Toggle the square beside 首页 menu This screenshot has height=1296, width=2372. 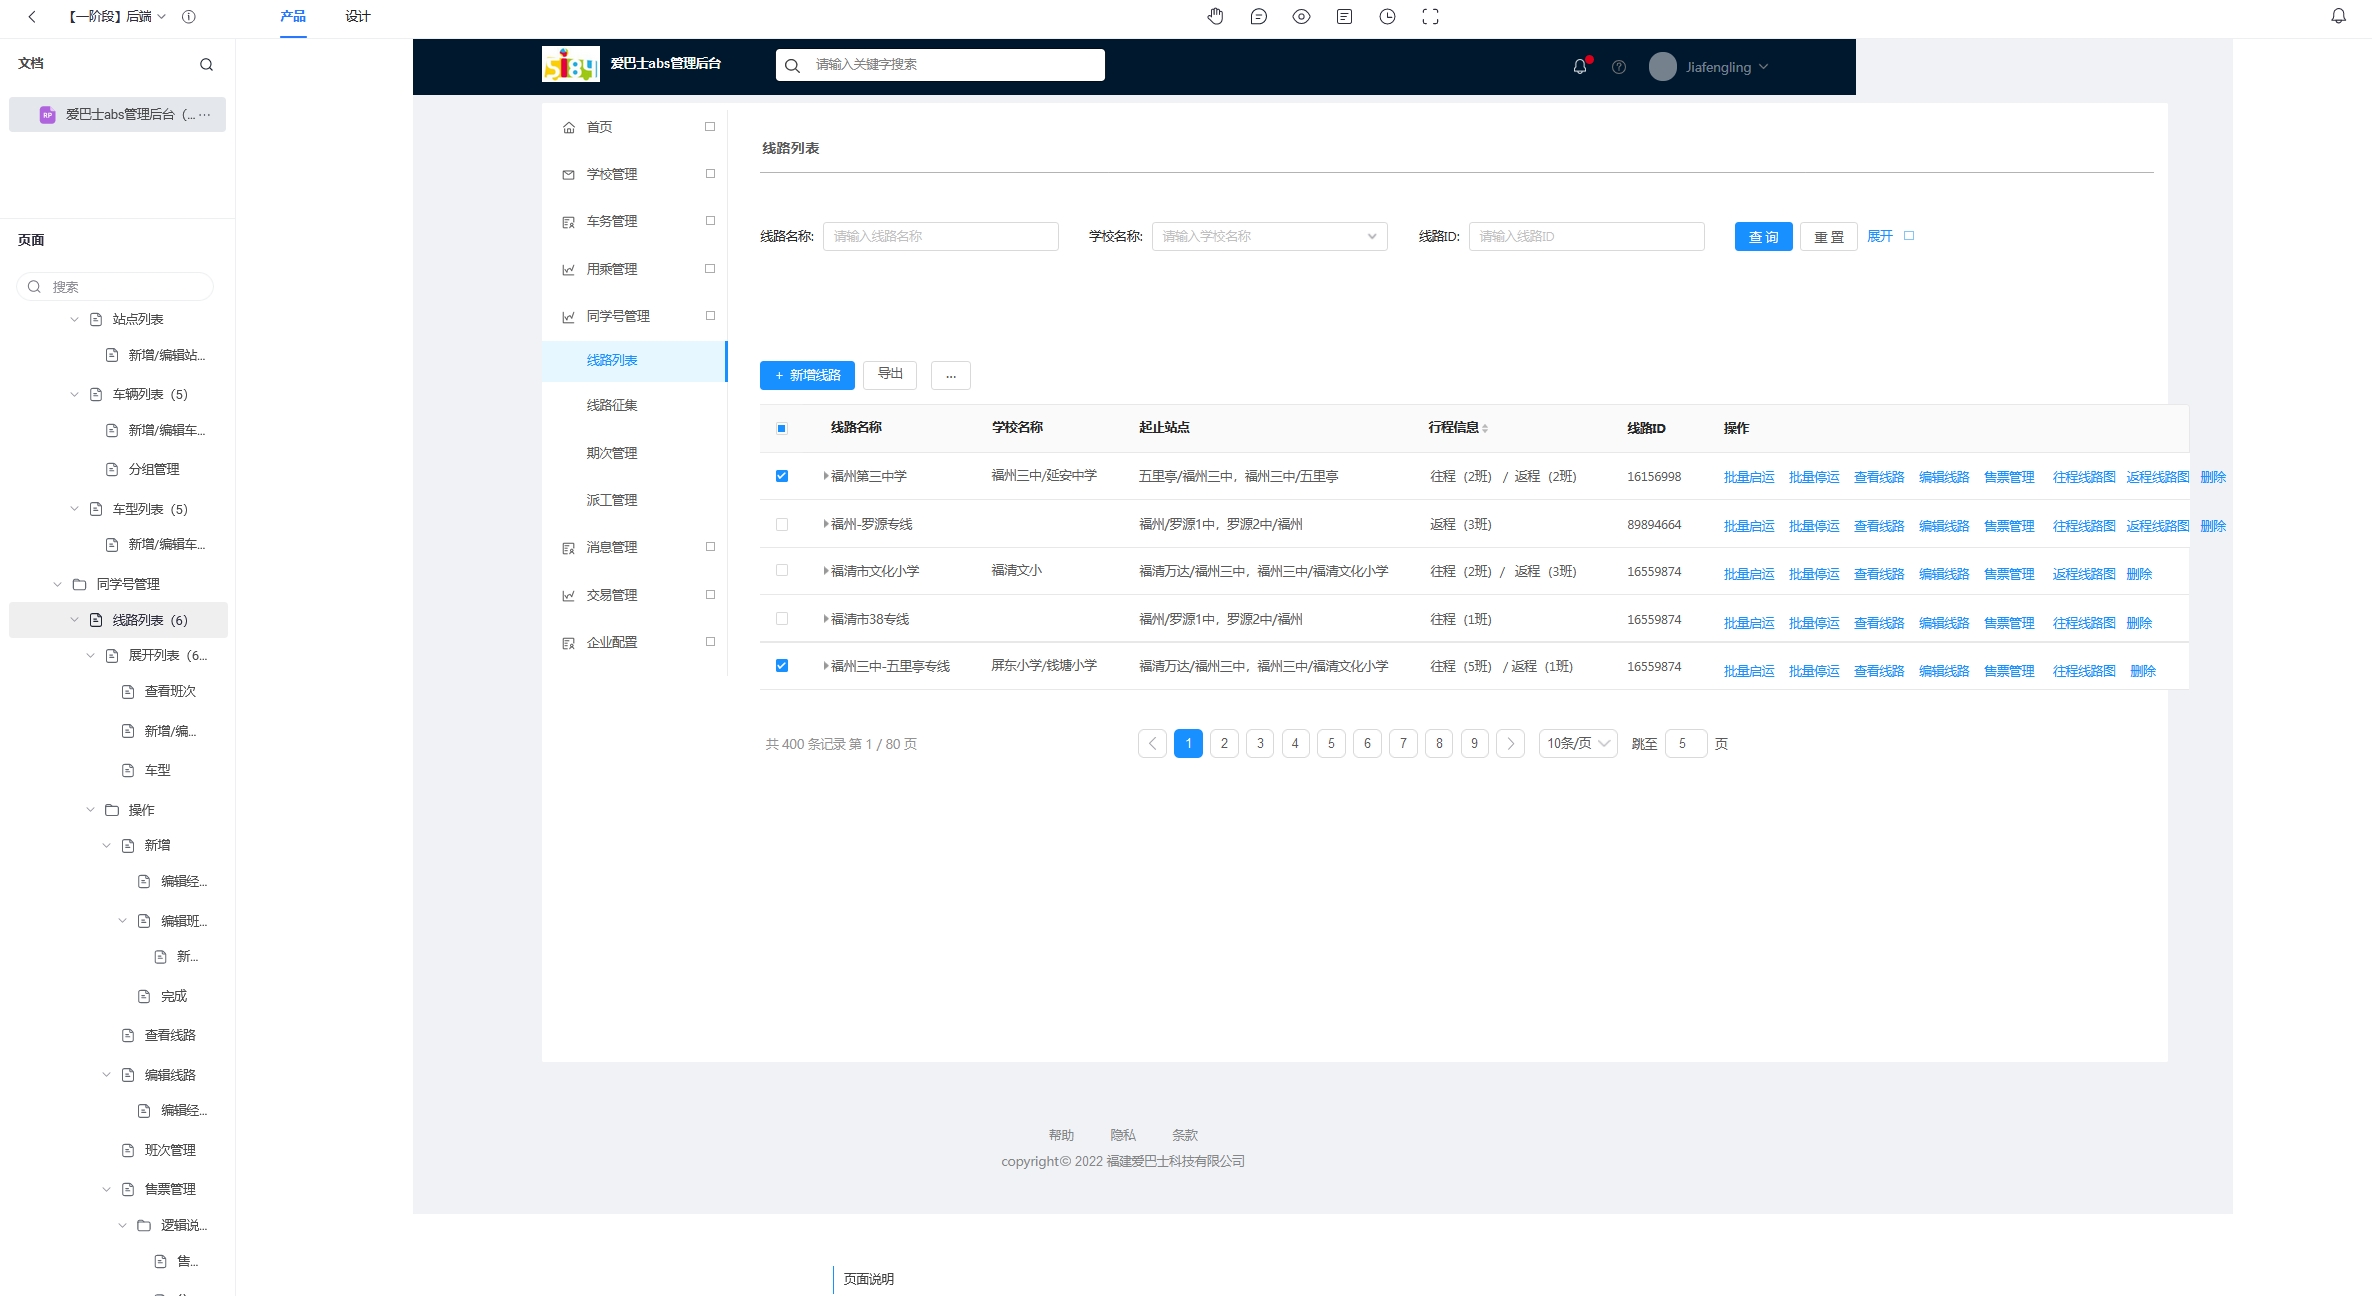710,127
